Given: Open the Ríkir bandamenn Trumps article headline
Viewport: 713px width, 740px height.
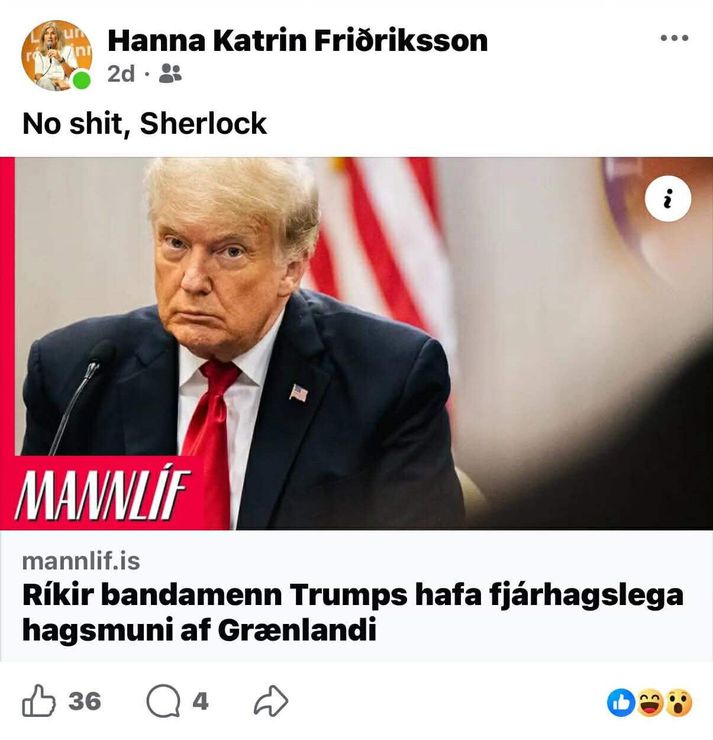Looking at the screenshot, I should click(352, 613).
